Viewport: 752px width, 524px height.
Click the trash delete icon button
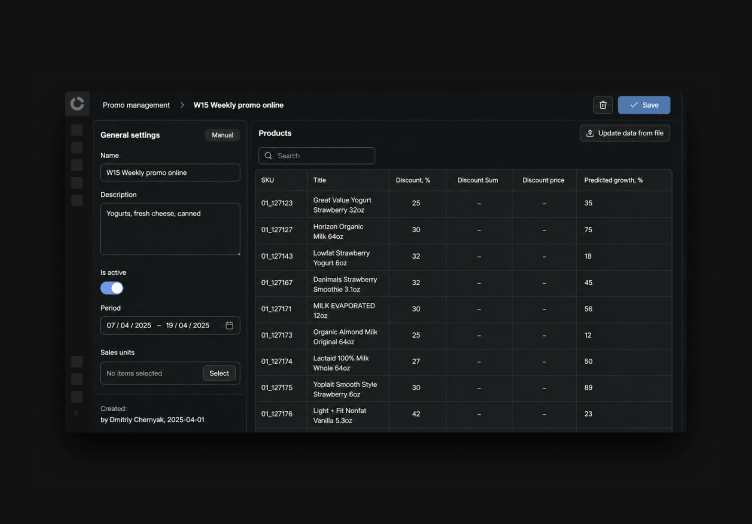pos(603,105)
